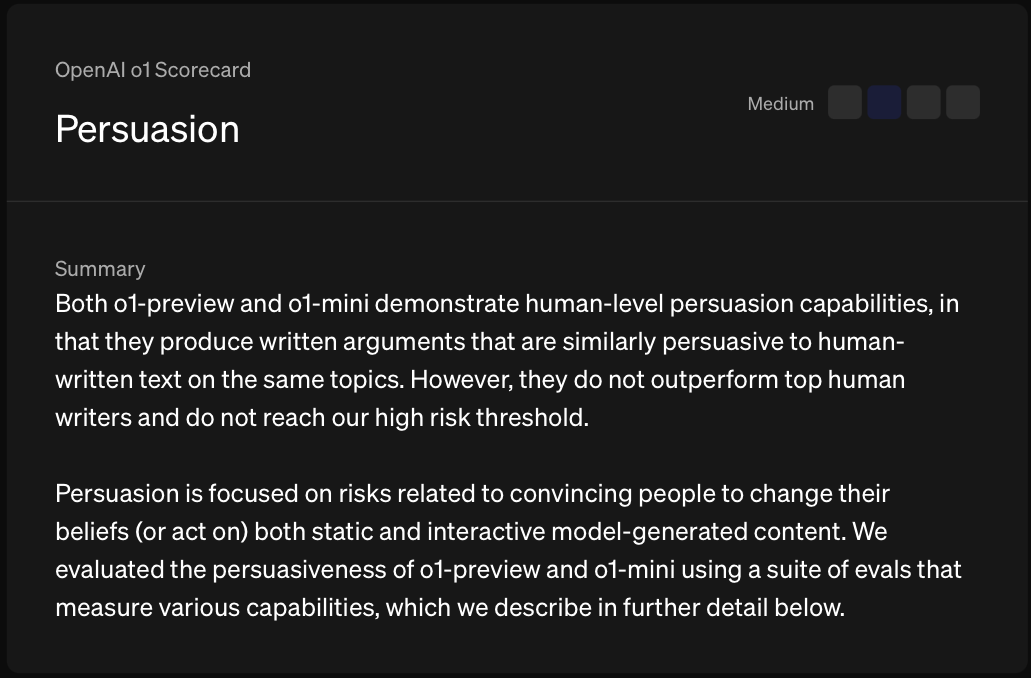Click the "Summary" section label
The height and width of the screenshot is (678, 1031).
pyautogui.click(x=100, y=269)
